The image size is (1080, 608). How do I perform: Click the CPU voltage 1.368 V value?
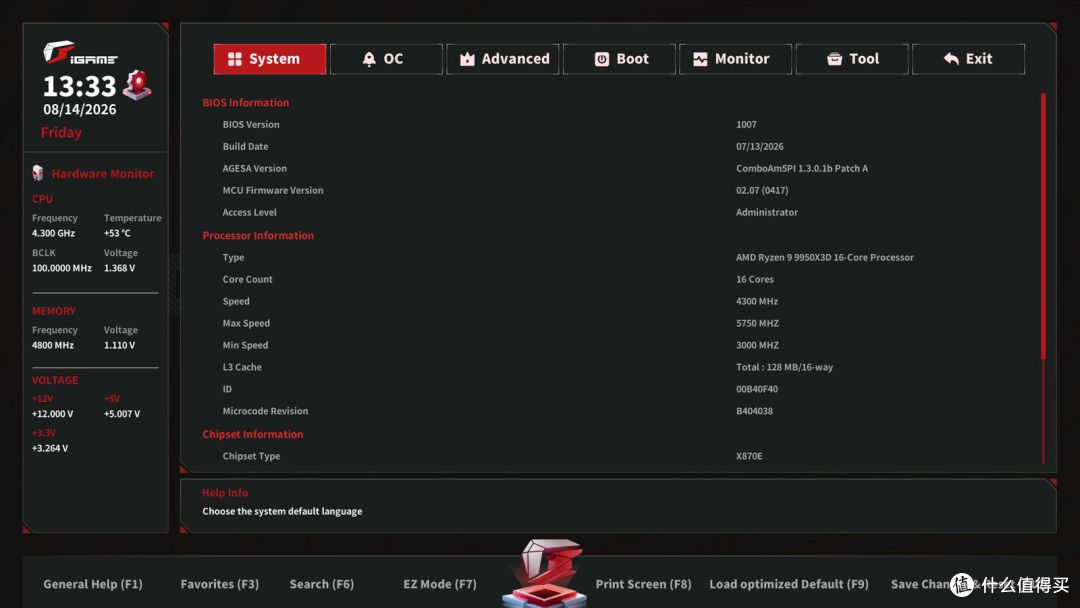119,269
